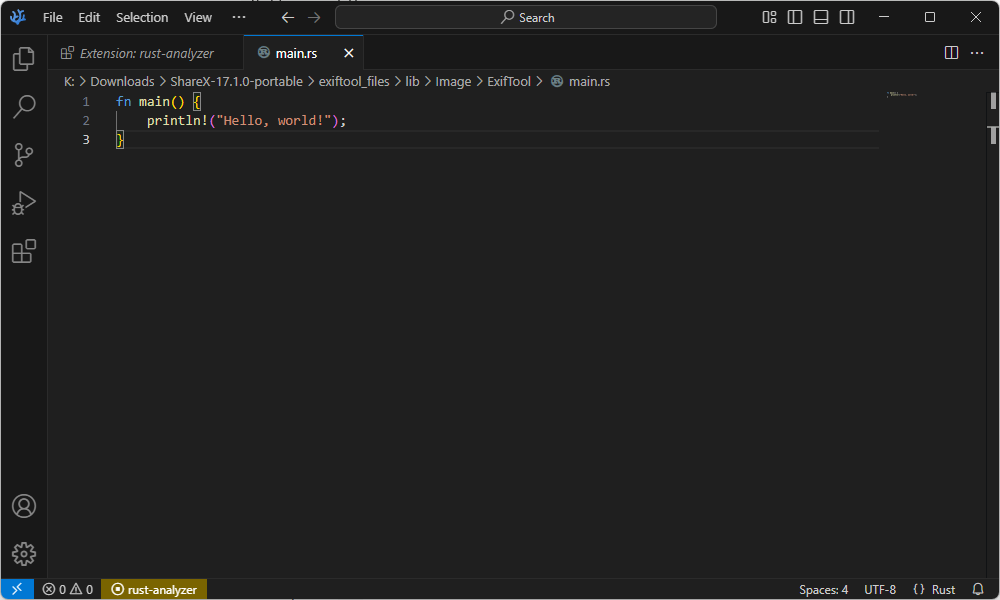Click the println! macro in code

(177, 121)
